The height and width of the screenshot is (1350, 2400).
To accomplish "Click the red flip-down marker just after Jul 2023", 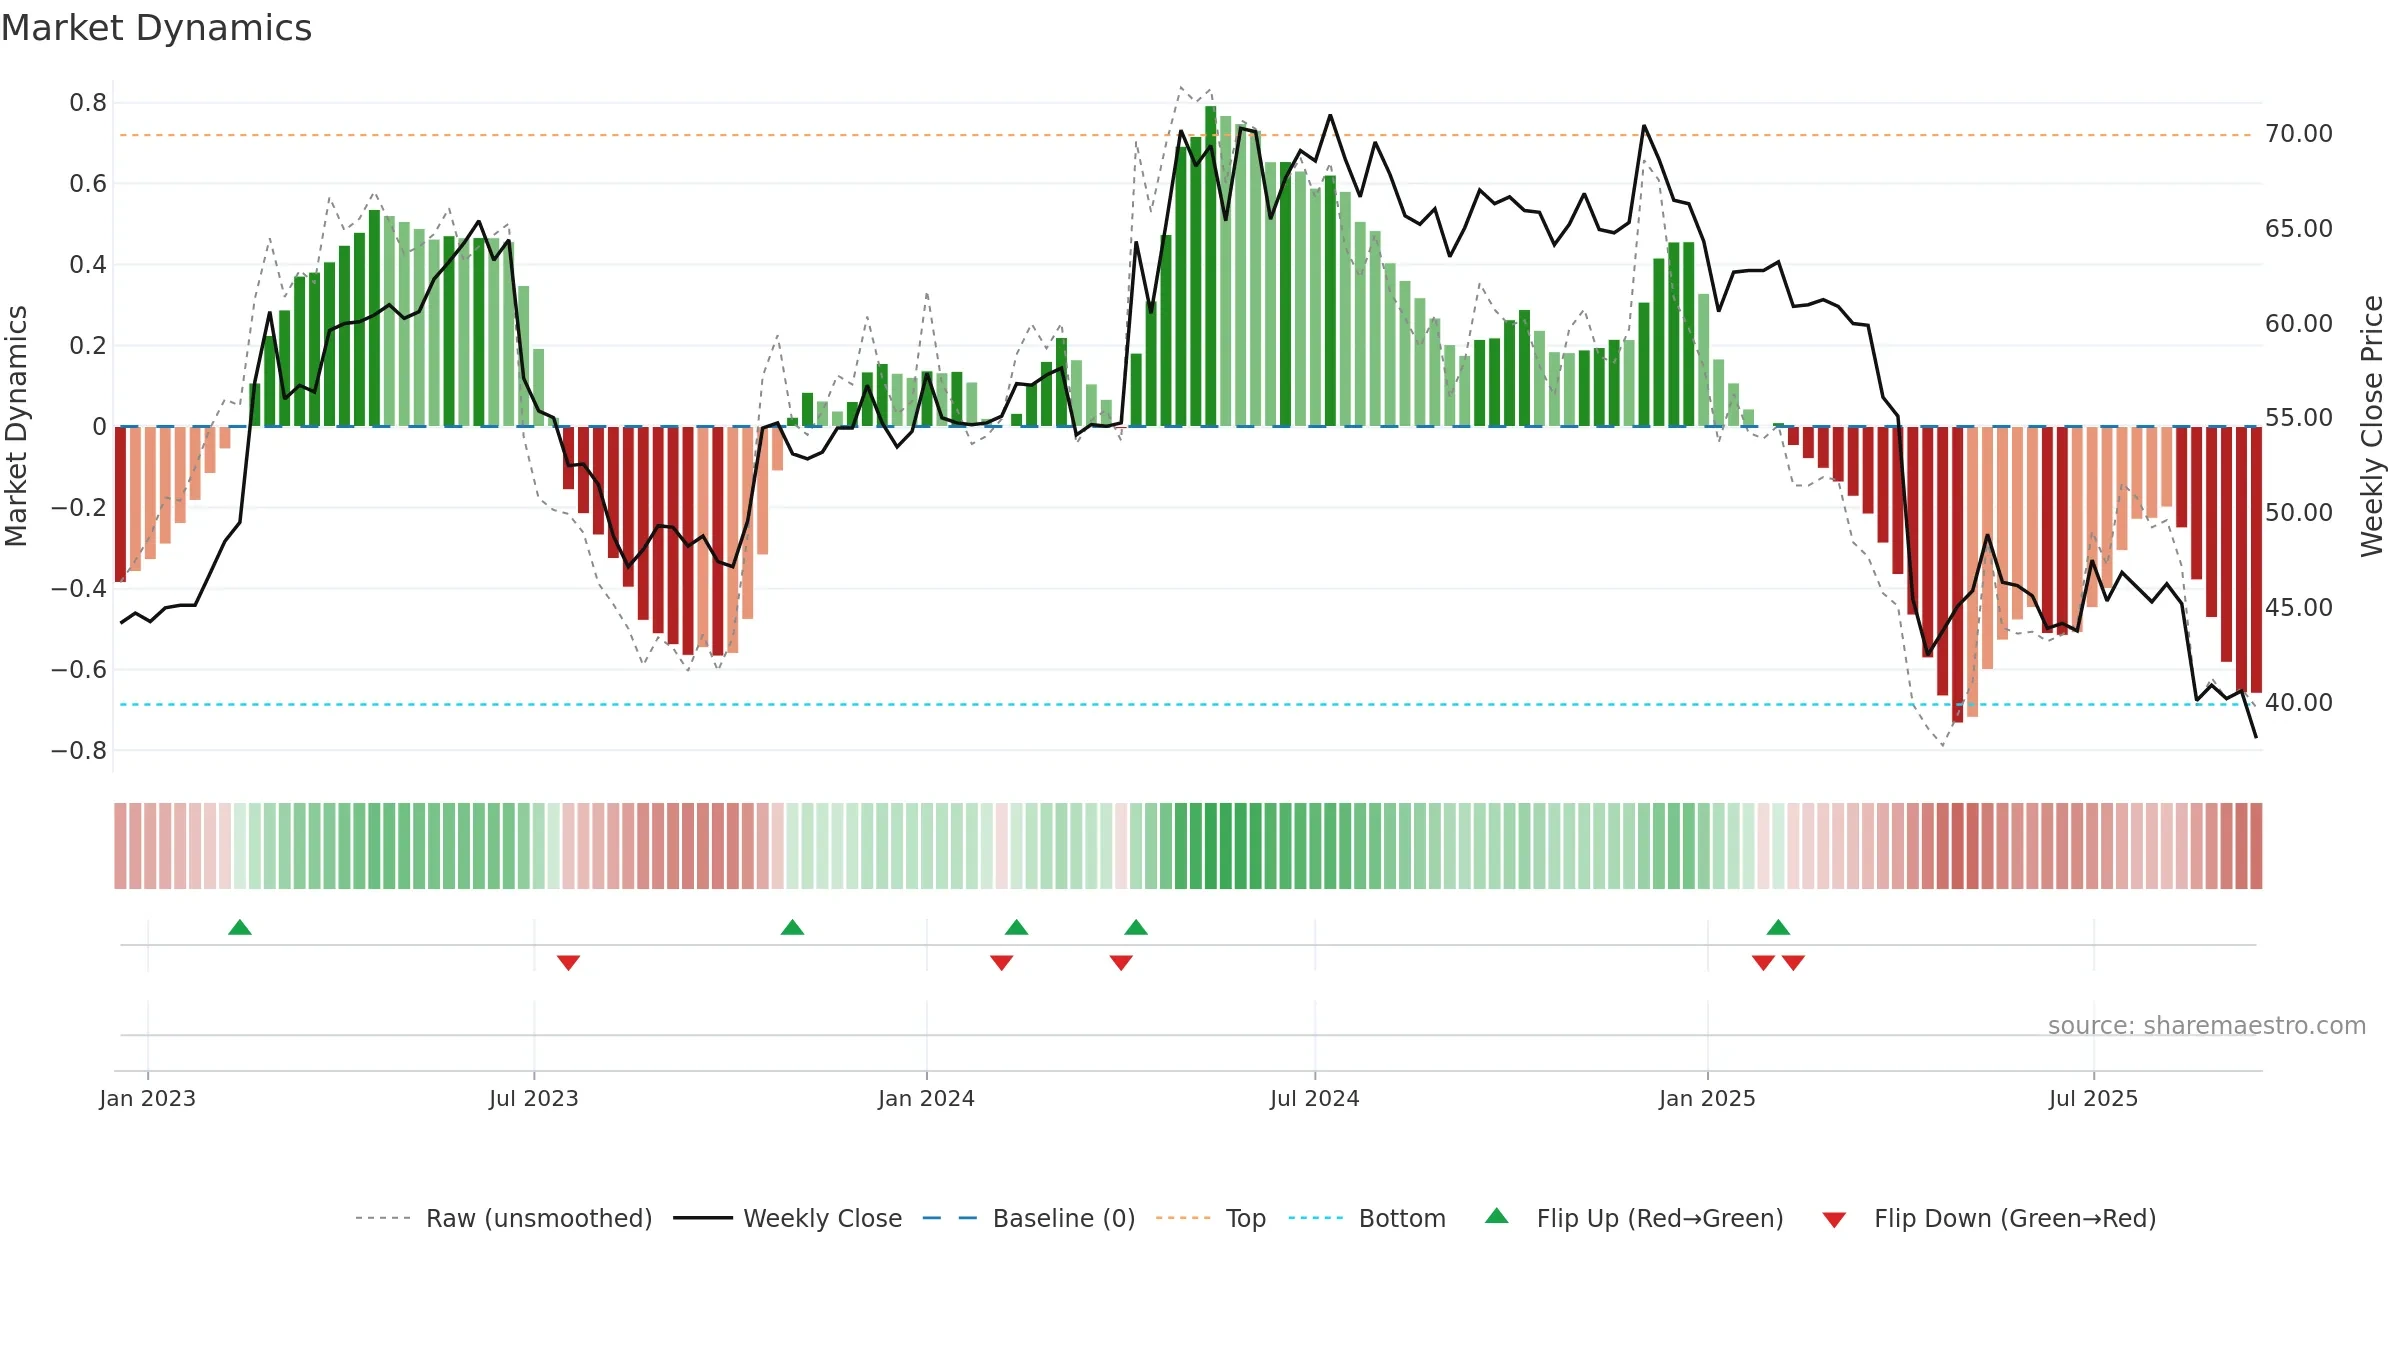I will 568,962.
